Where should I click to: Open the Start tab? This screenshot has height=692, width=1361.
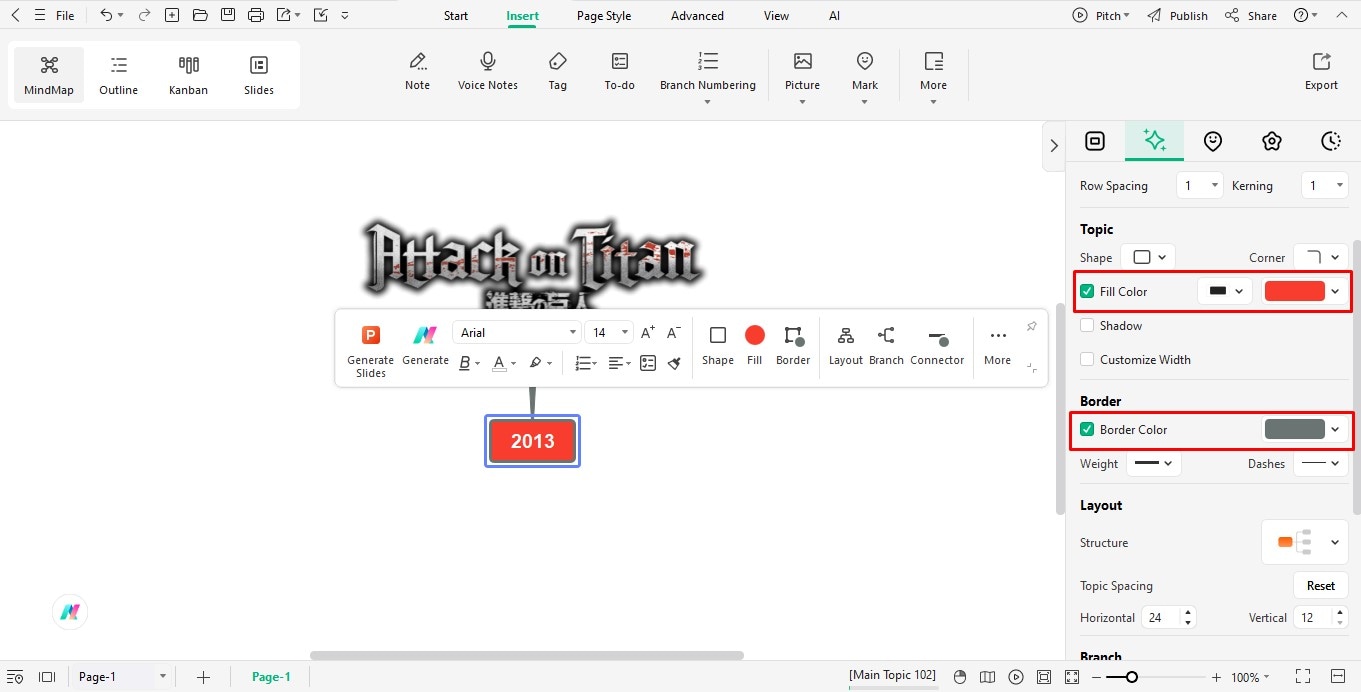(x=456, y=16)
